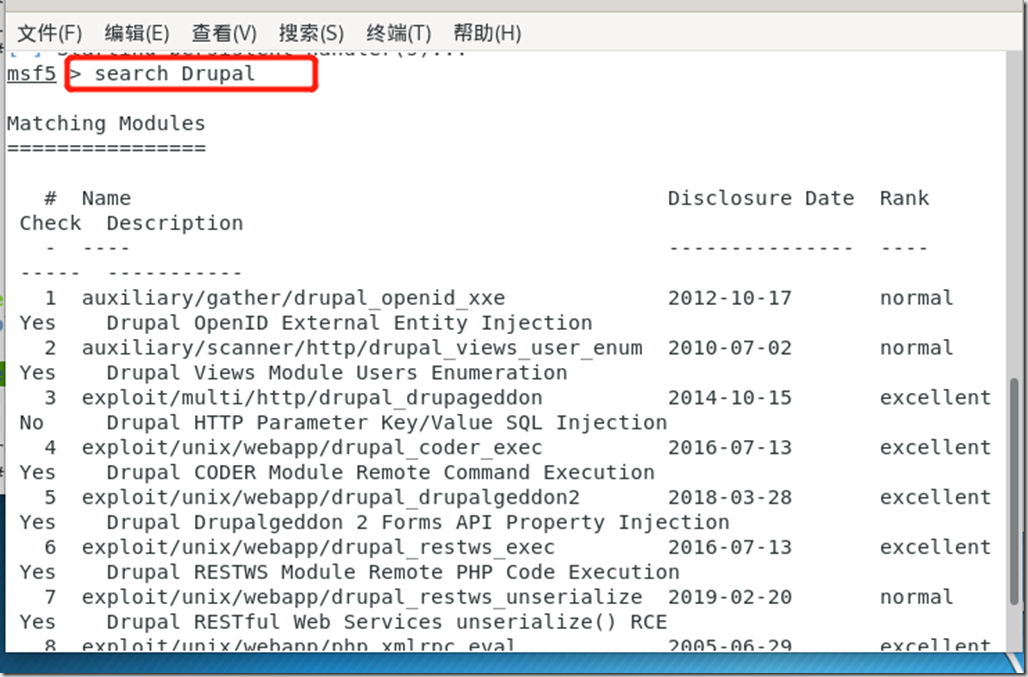Click auxiliary/gather/drupal_openid_xxe module name
The image size is (1028, 677).
click(293, 298)
